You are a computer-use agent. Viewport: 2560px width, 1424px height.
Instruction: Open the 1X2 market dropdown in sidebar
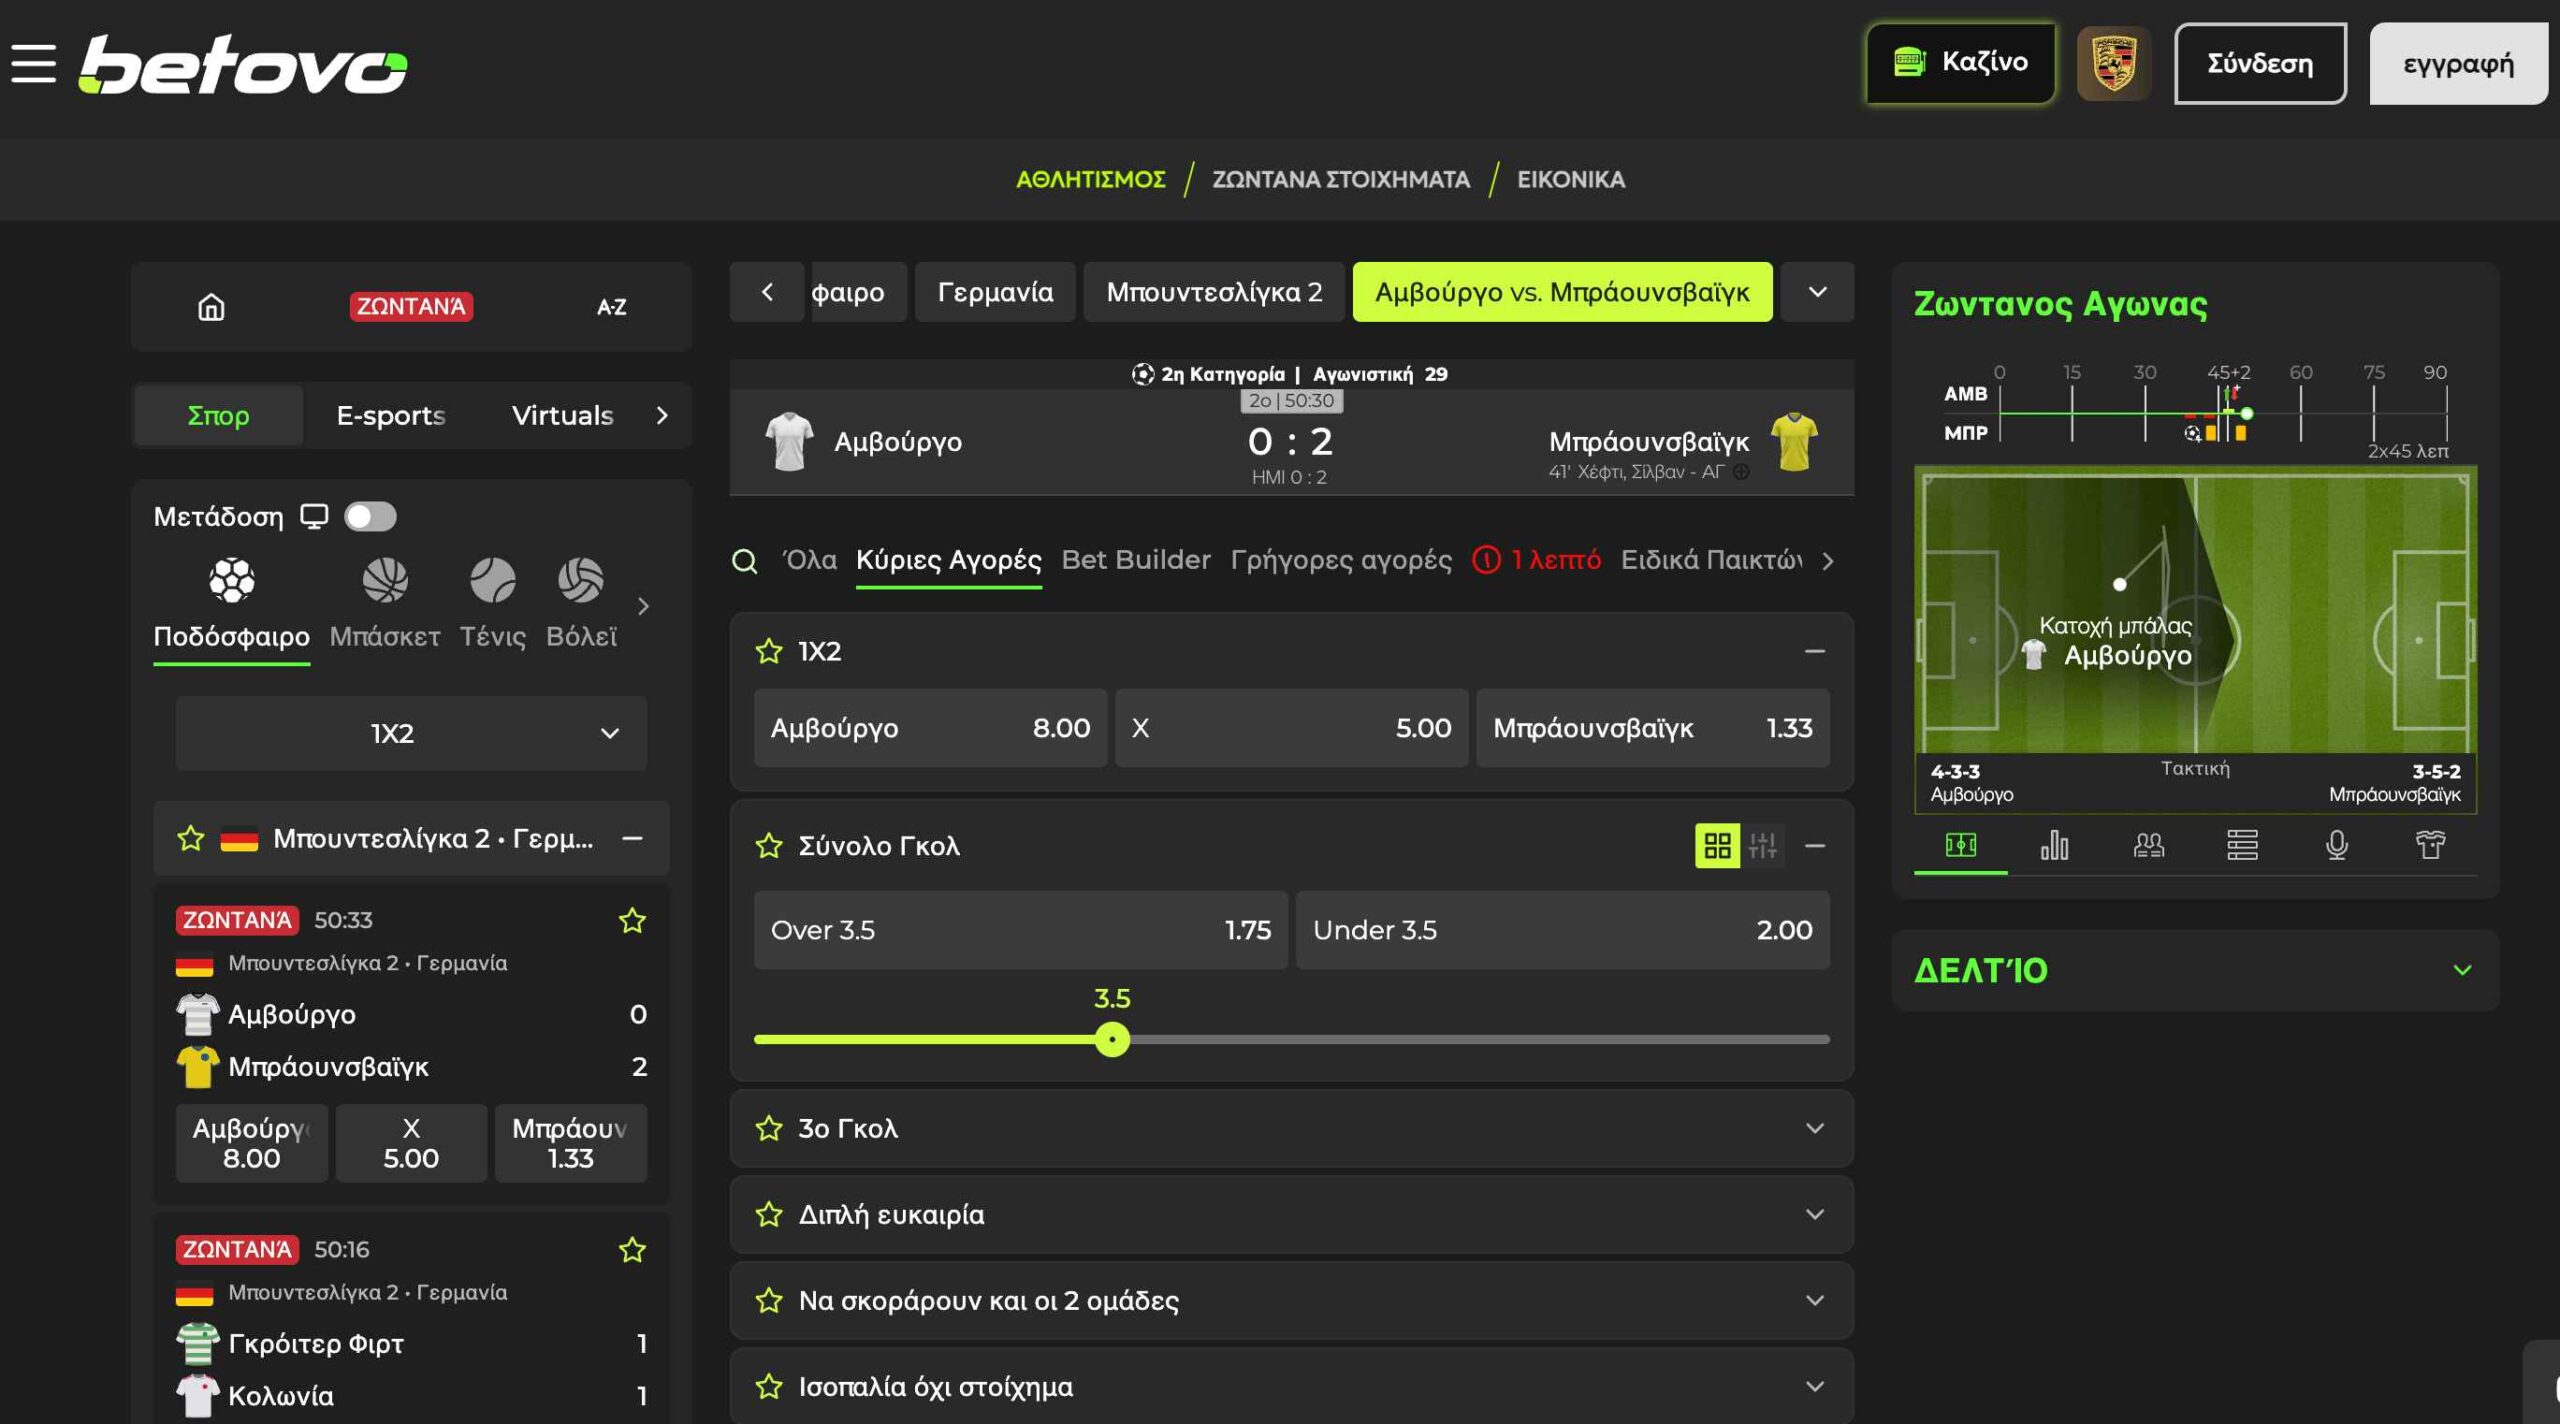coord(411,733)
